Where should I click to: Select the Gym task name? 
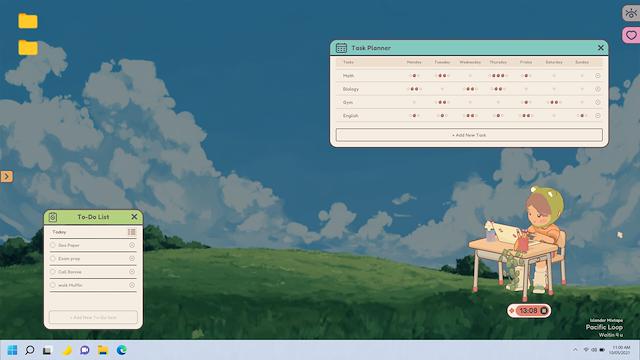(348, 102)
